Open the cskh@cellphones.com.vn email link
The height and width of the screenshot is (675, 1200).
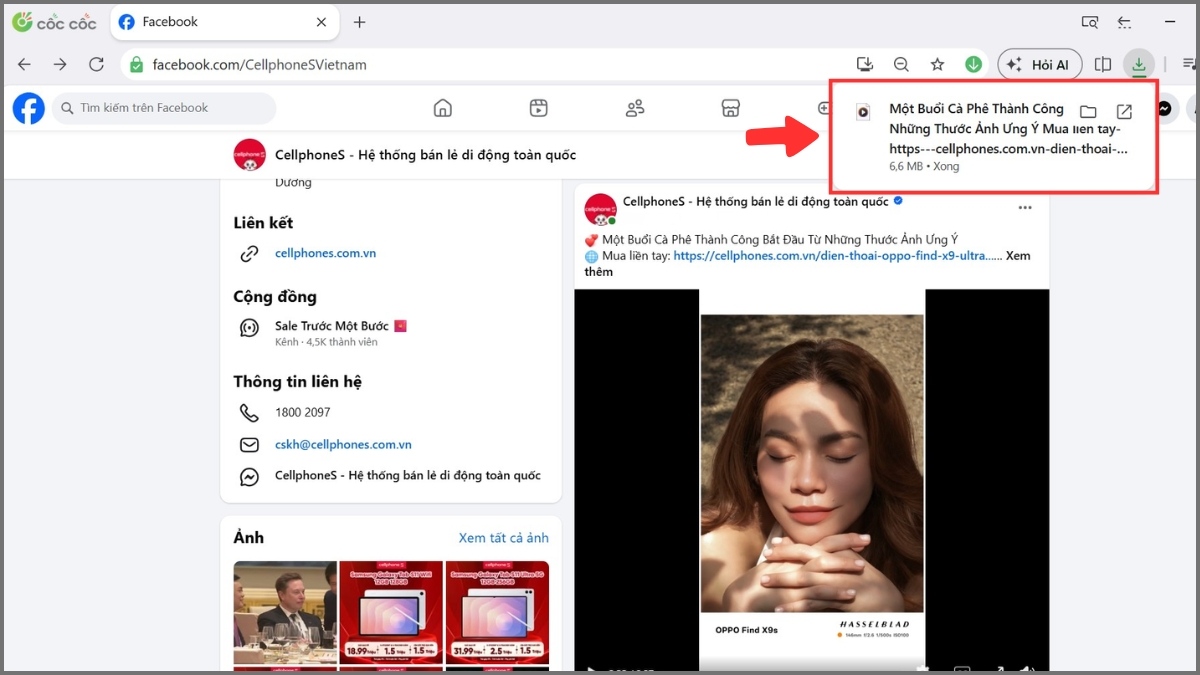pos(343,444)
